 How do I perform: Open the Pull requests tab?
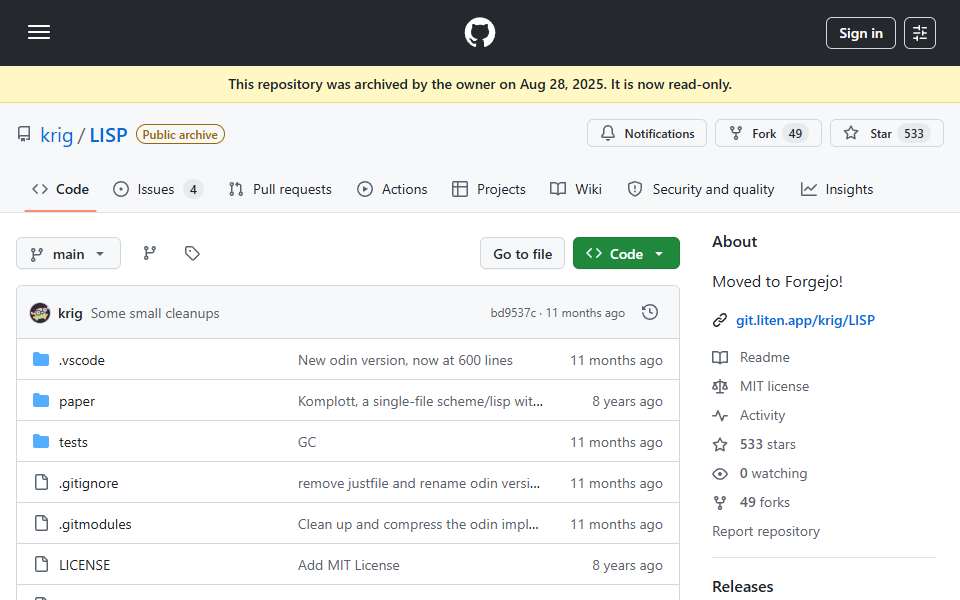[280, 189]
